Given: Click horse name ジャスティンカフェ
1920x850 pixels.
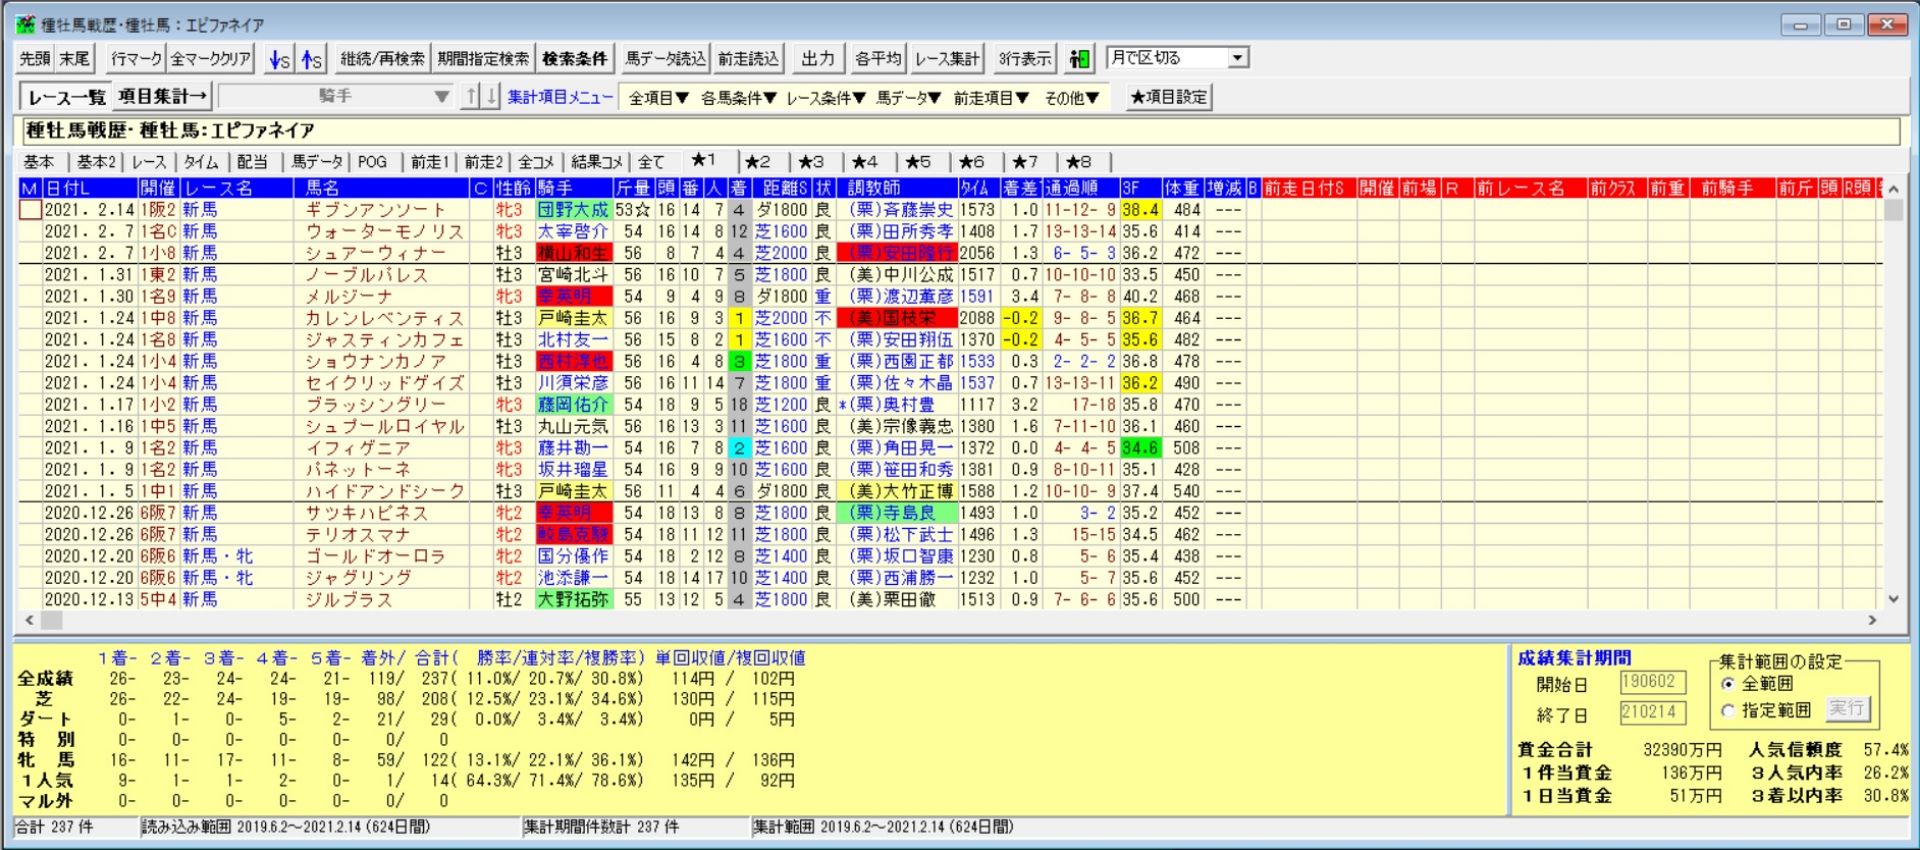Looking at the screenshot, I should [x=385, y=340].
